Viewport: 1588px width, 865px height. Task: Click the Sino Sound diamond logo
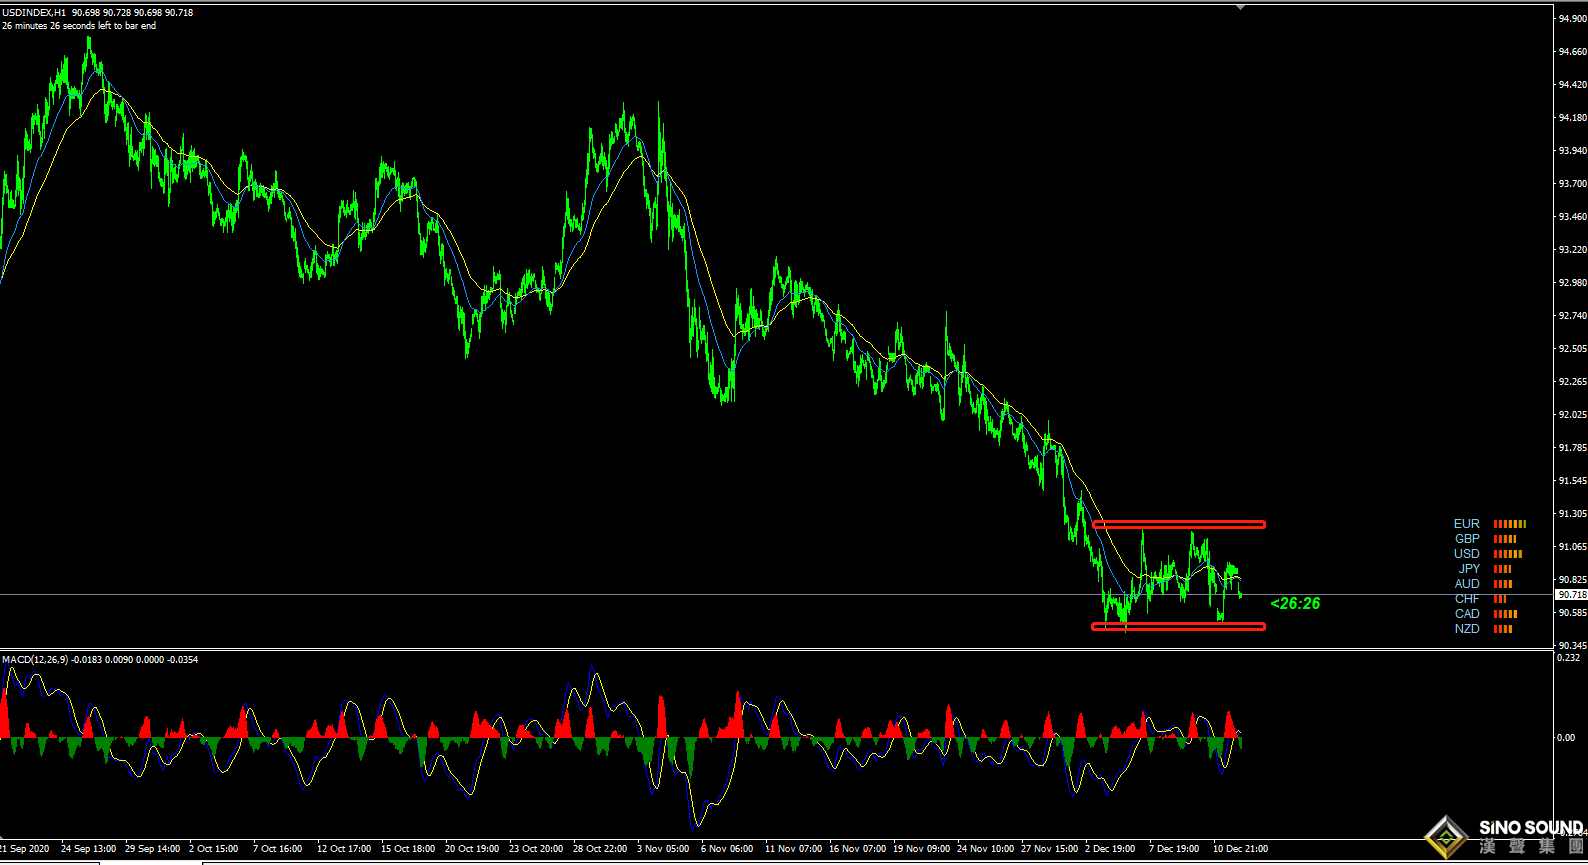[1445, 837]
